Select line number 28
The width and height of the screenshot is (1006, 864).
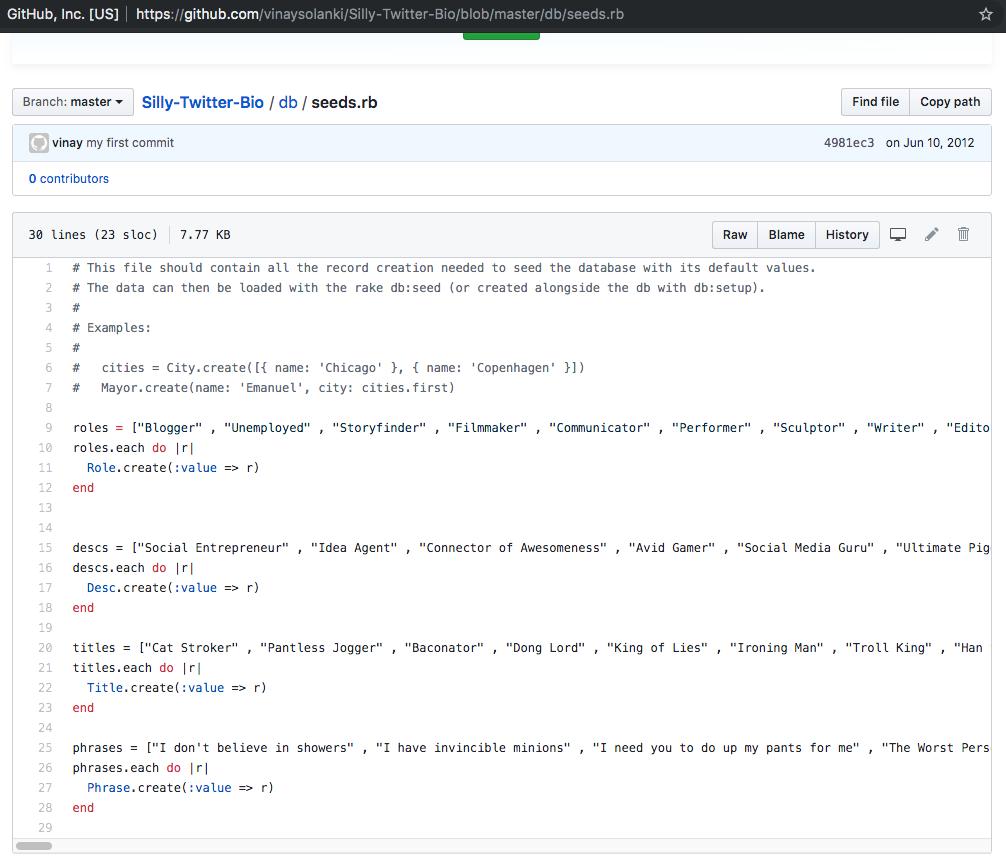click(x=45, y=808)
